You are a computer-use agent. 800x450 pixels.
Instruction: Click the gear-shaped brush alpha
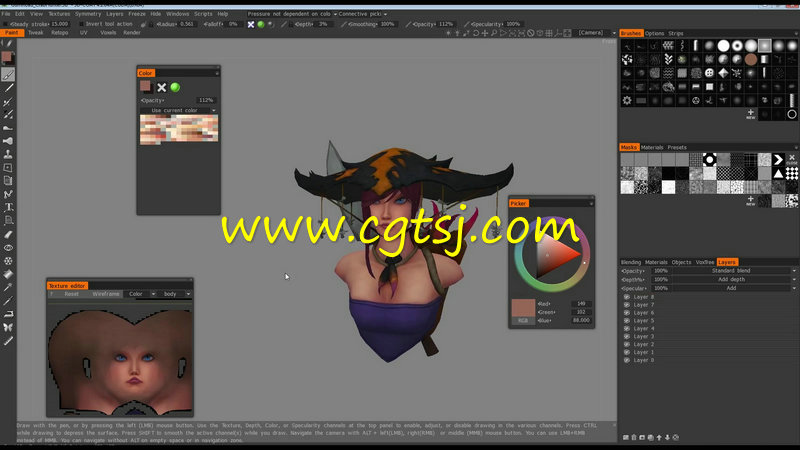click(x=627, y=101)
